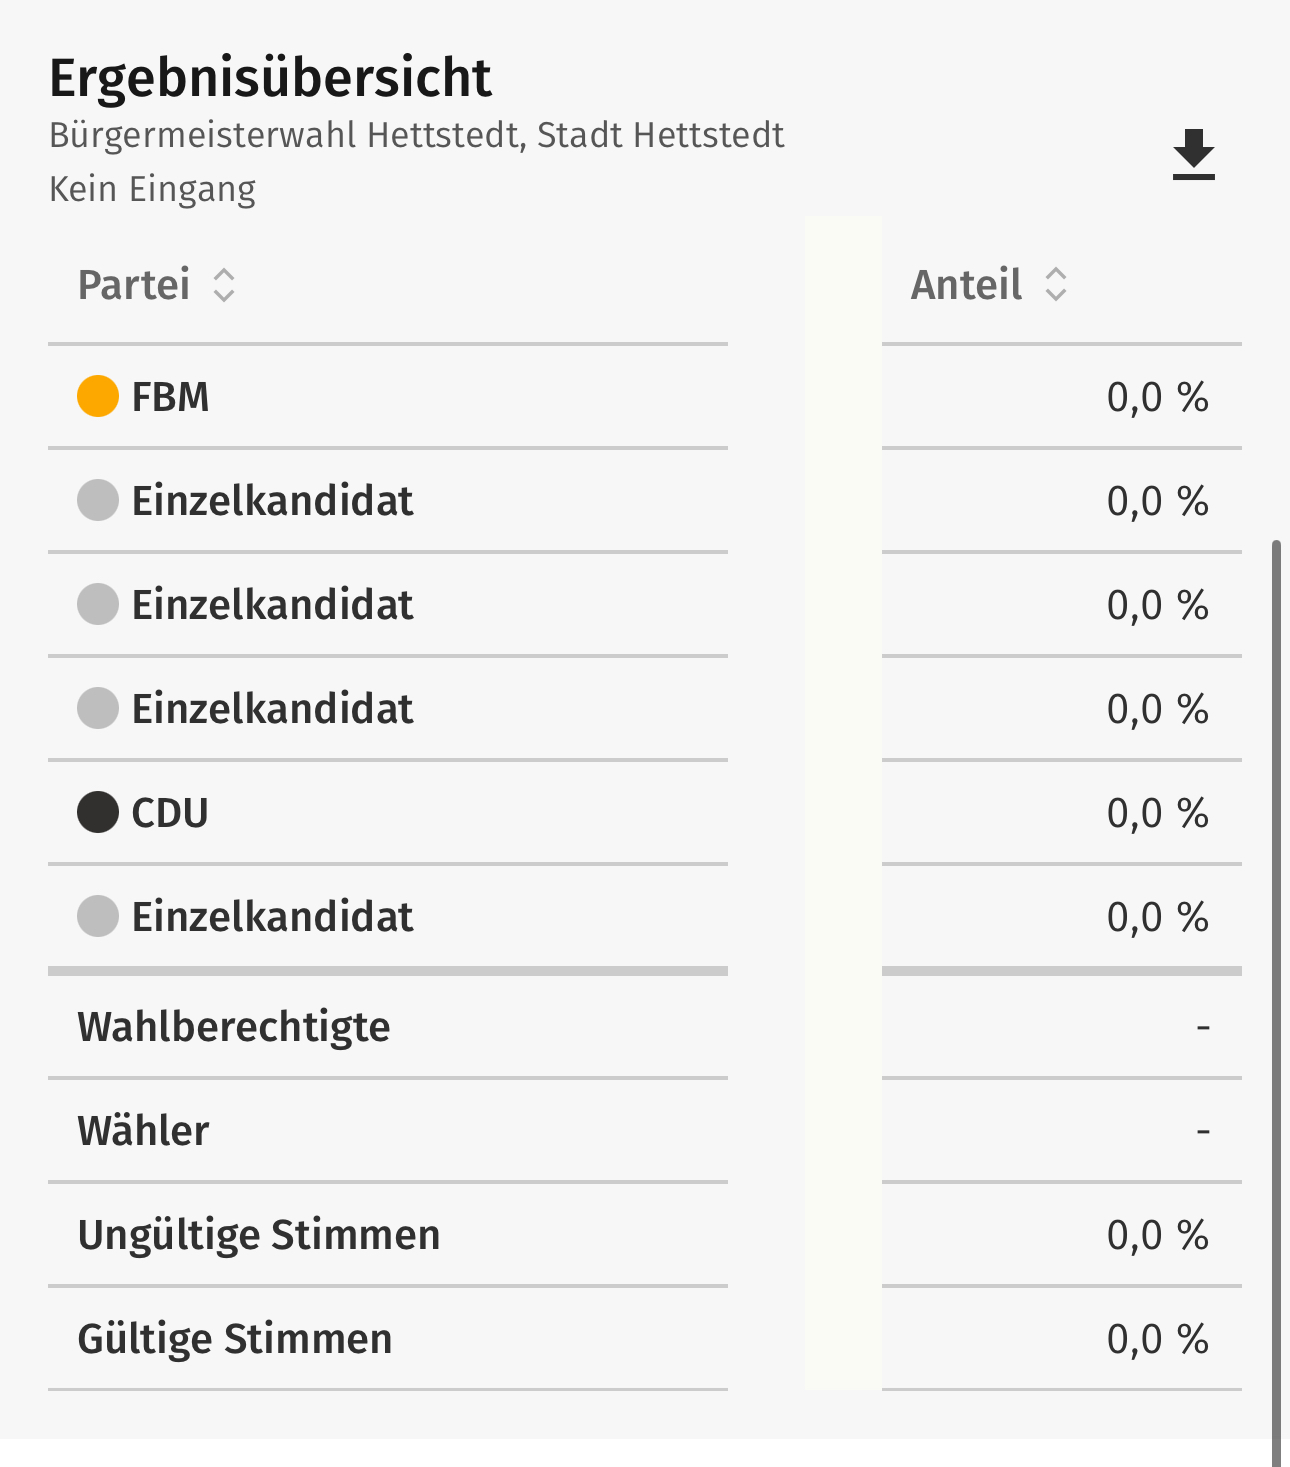Click the Ergebnisübersicht heading
The image size is (1290, 1467).
(270, 78)
